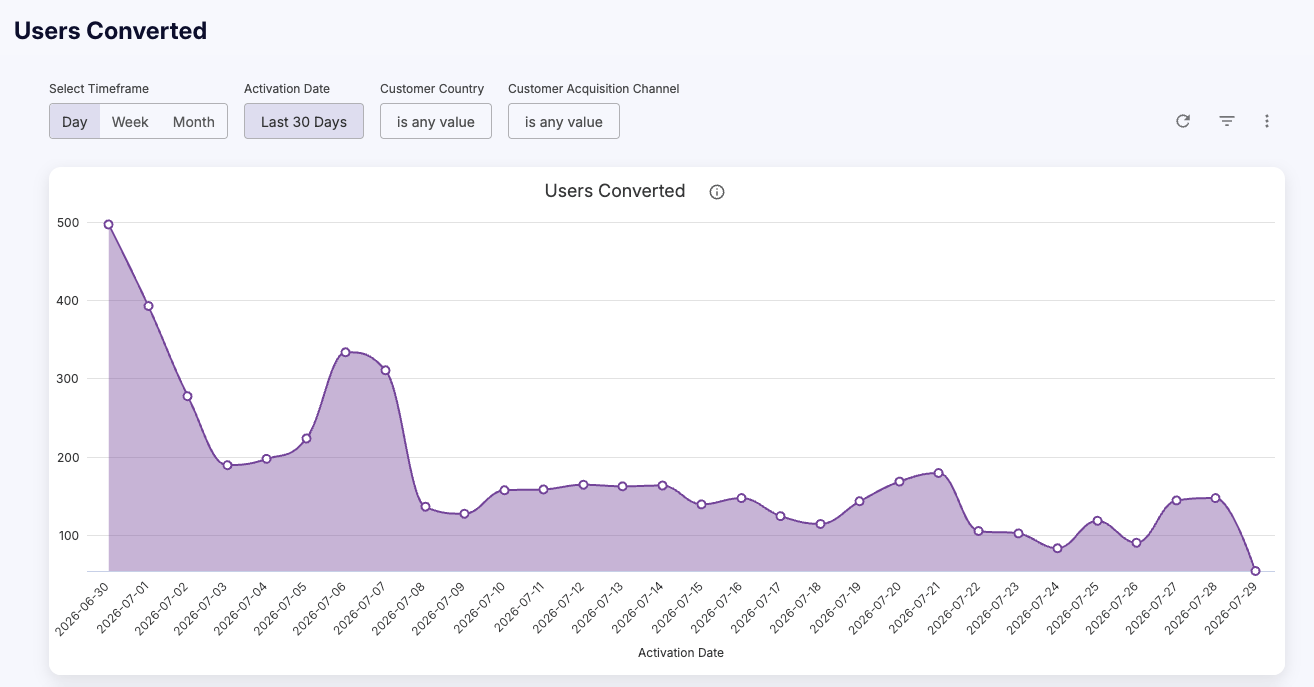The height and width of the screenshot is (687, 1314).
Task: Open the three-dot more options menu
Action: tap(1267, 121)
